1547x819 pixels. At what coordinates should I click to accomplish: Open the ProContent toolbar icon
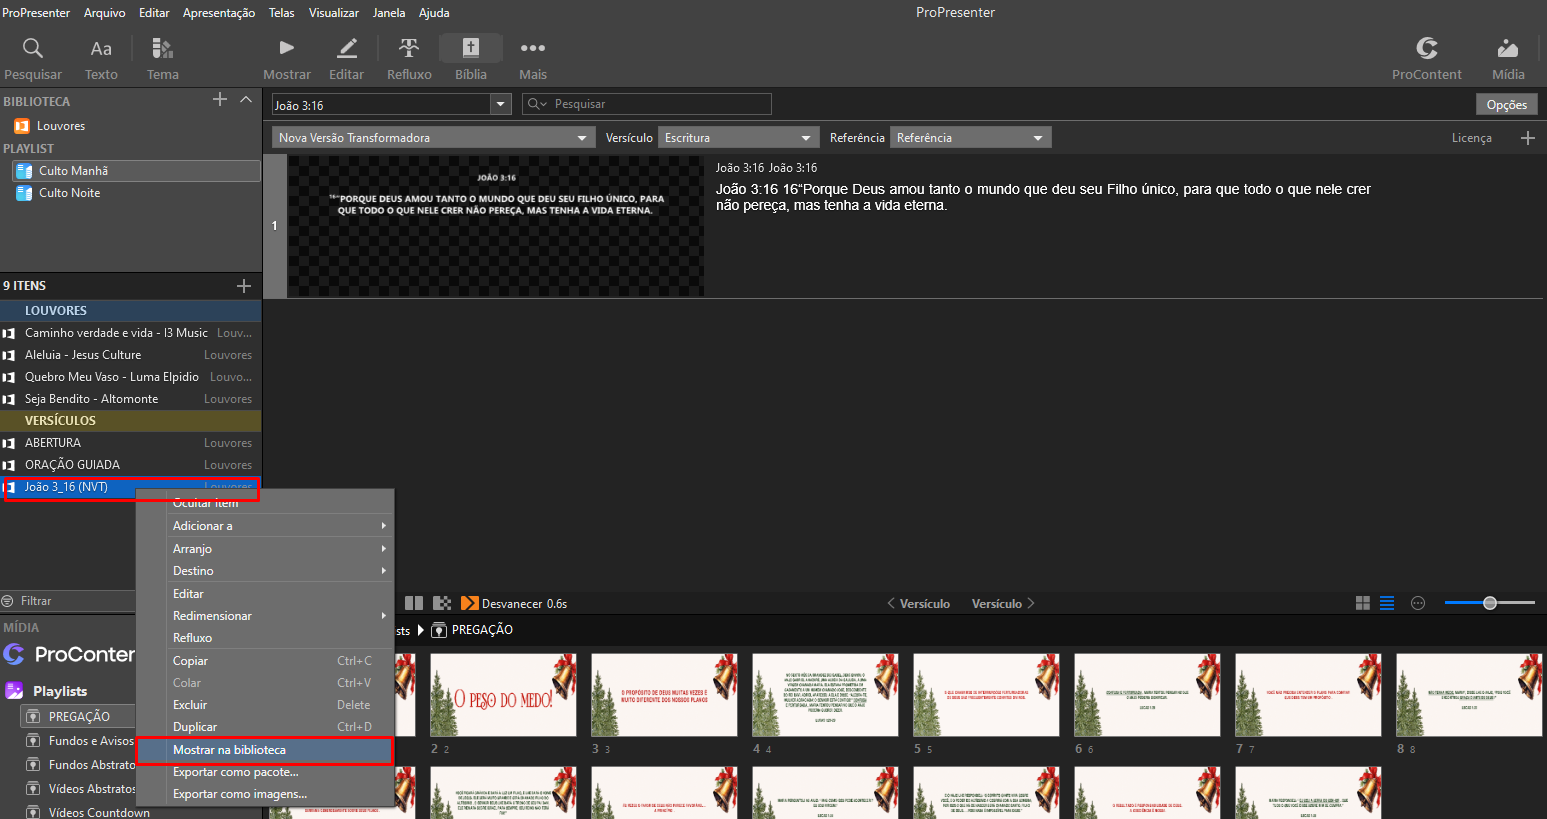pos(1427,48)
